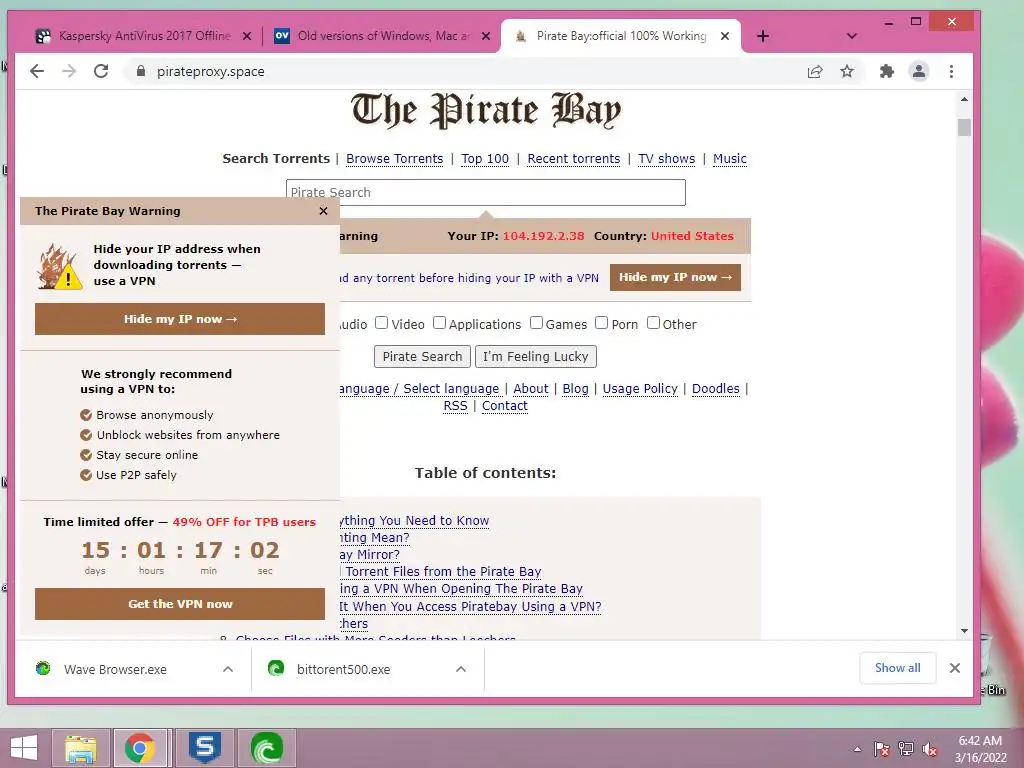
Task: Open the blue S app in taskbar
Action: [x=205, y=748]
